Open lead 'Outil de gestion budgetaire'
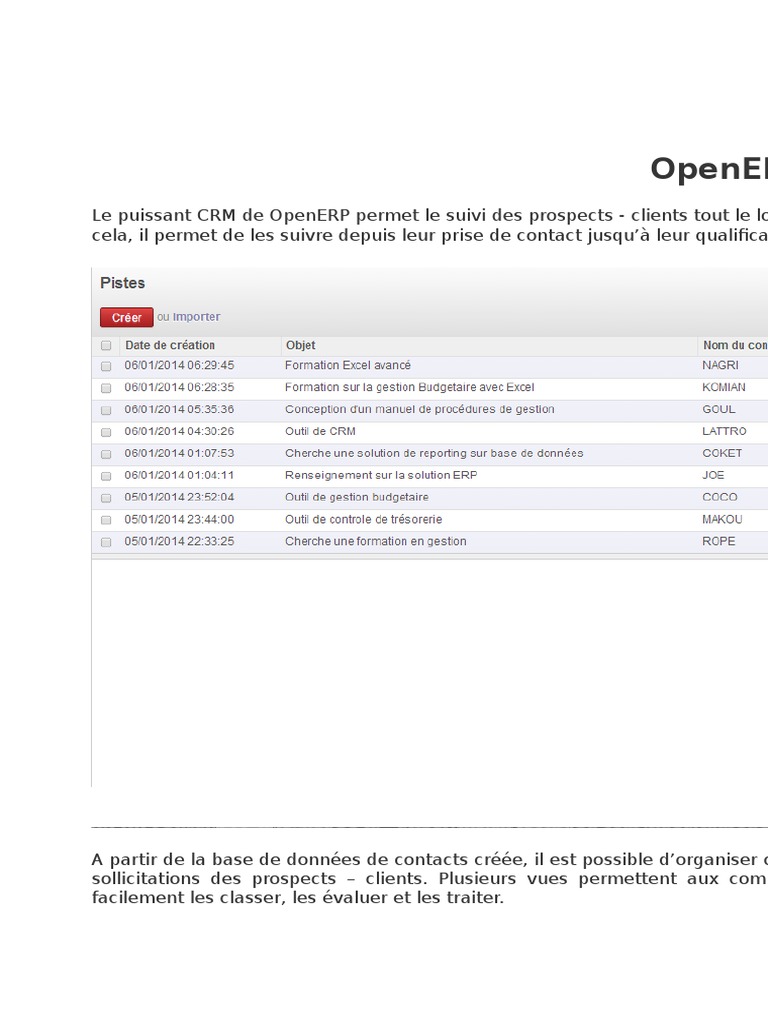 [x=357, y=497]
